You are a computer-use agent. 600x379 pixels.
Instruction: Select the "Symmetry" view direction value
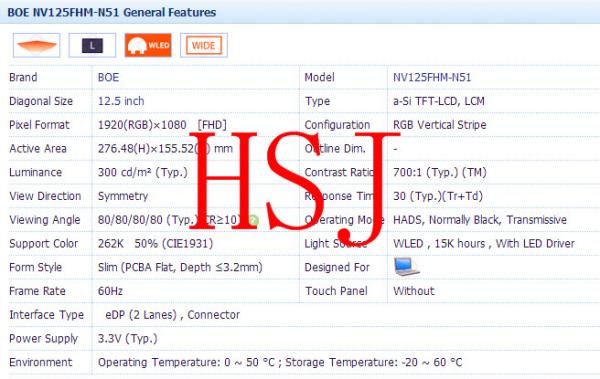pyautogui.click(x=123, y=196)
